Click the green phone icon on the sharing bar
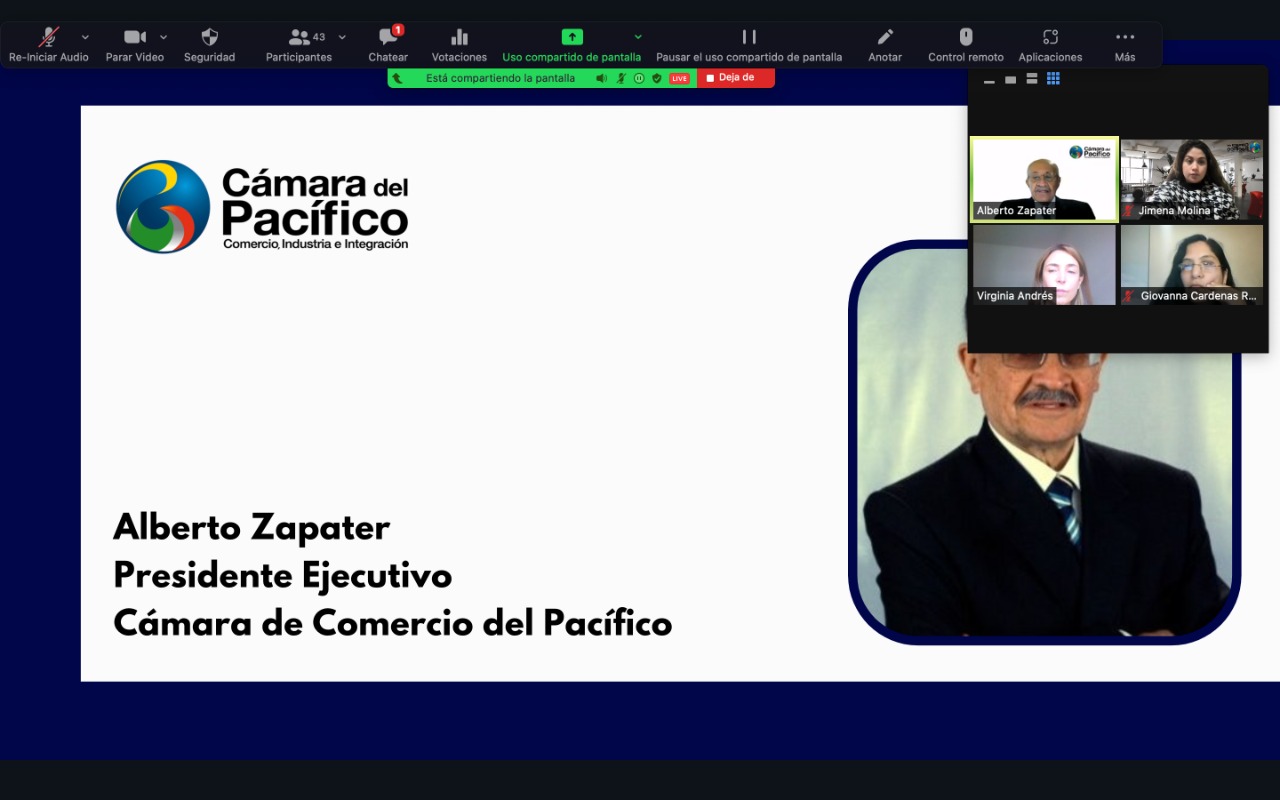This screenshot has height=800, width=1280. pos(398,78)
